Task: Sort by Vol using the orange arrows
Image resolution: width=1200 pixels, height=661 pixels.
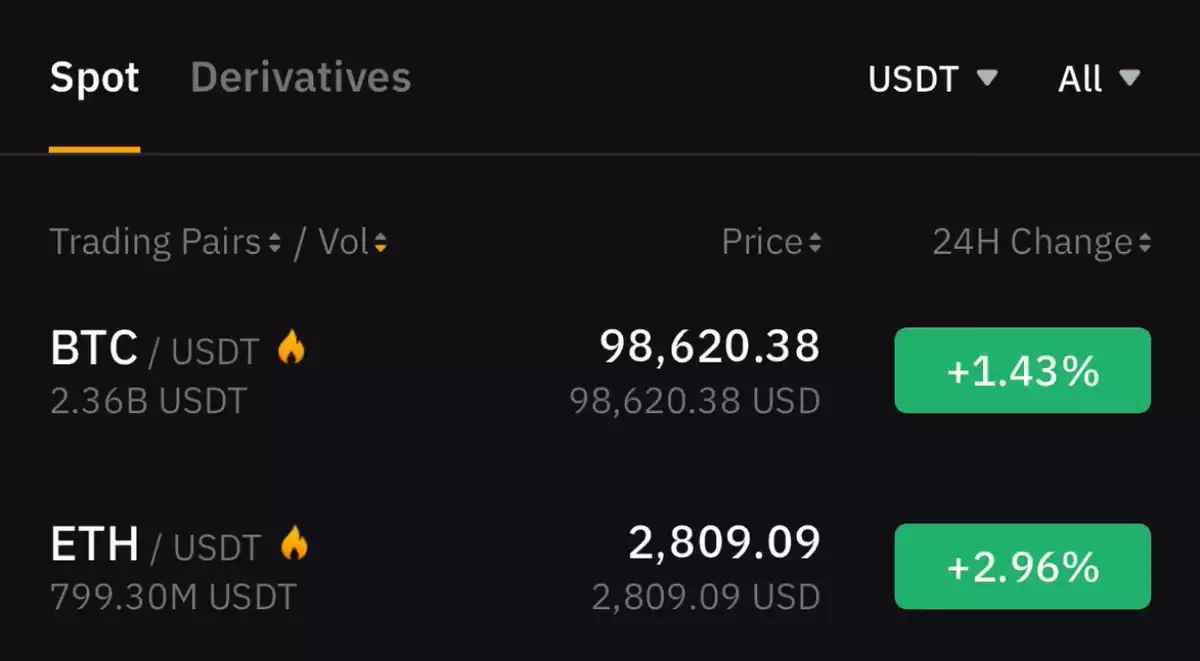Action: click(x=380, y=243)
